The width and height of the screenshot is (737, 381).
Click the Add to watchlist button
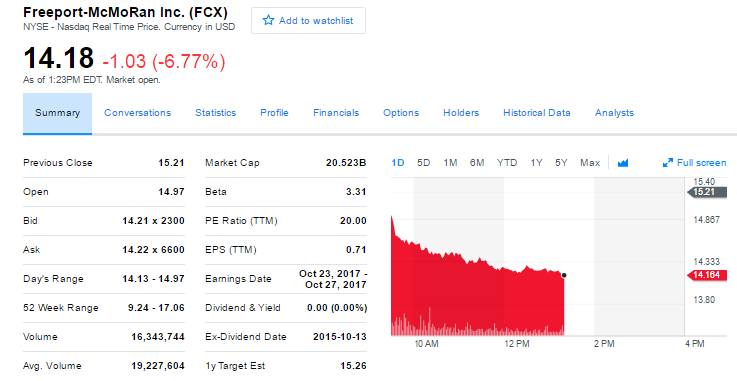308,21
